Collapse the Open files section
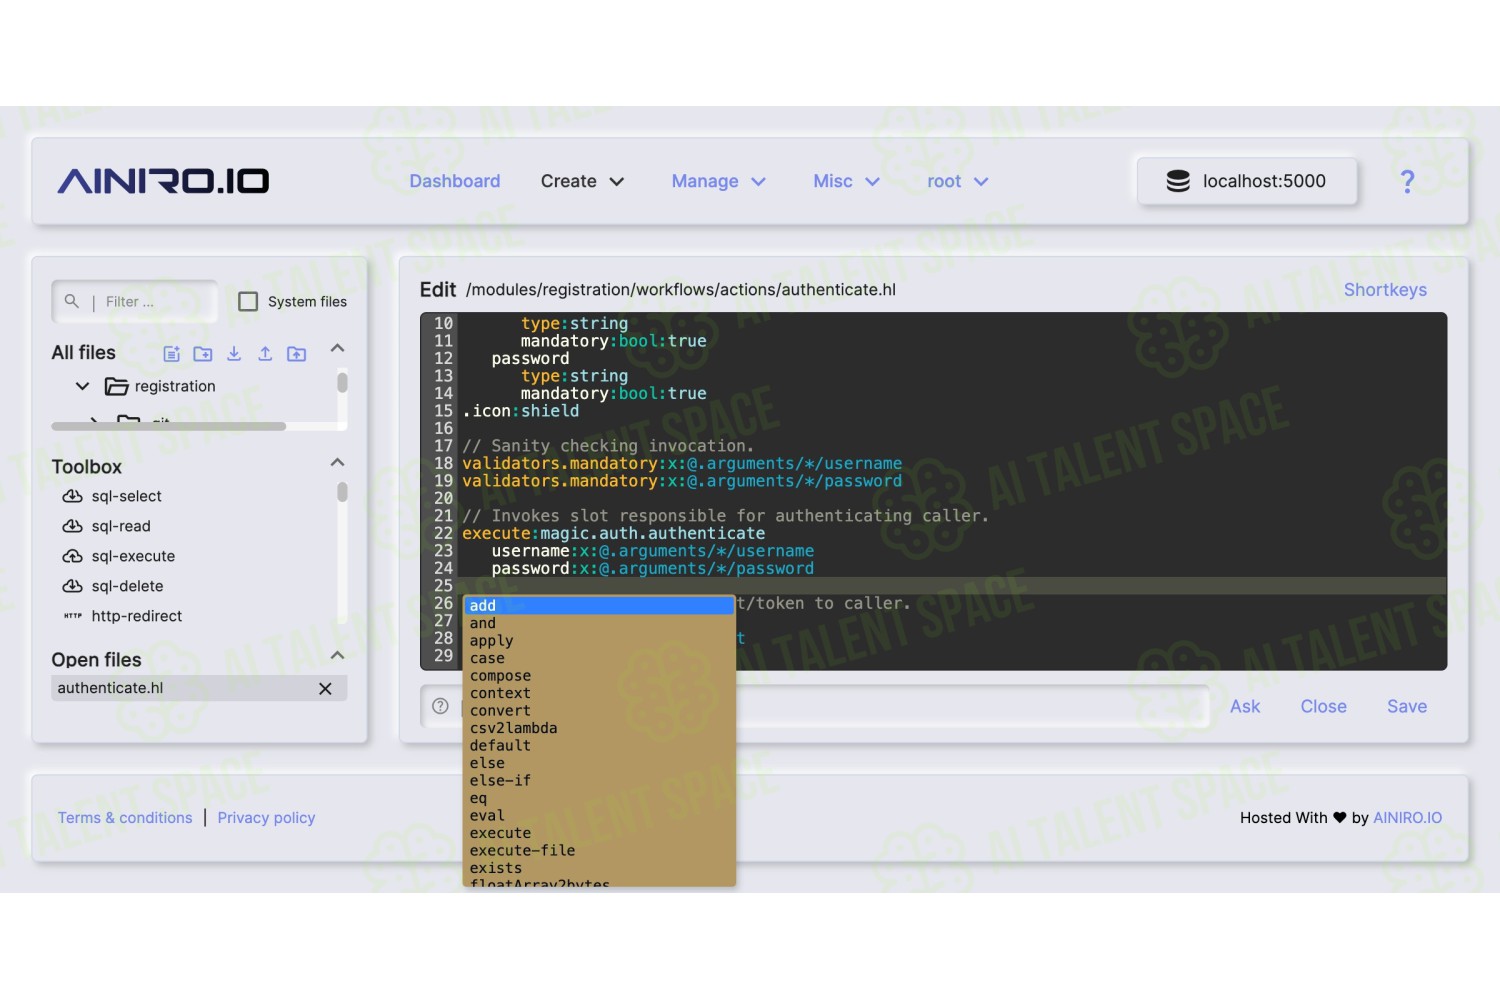The width and height of the screenshot is (1500, 1000). tap(337, 656)
